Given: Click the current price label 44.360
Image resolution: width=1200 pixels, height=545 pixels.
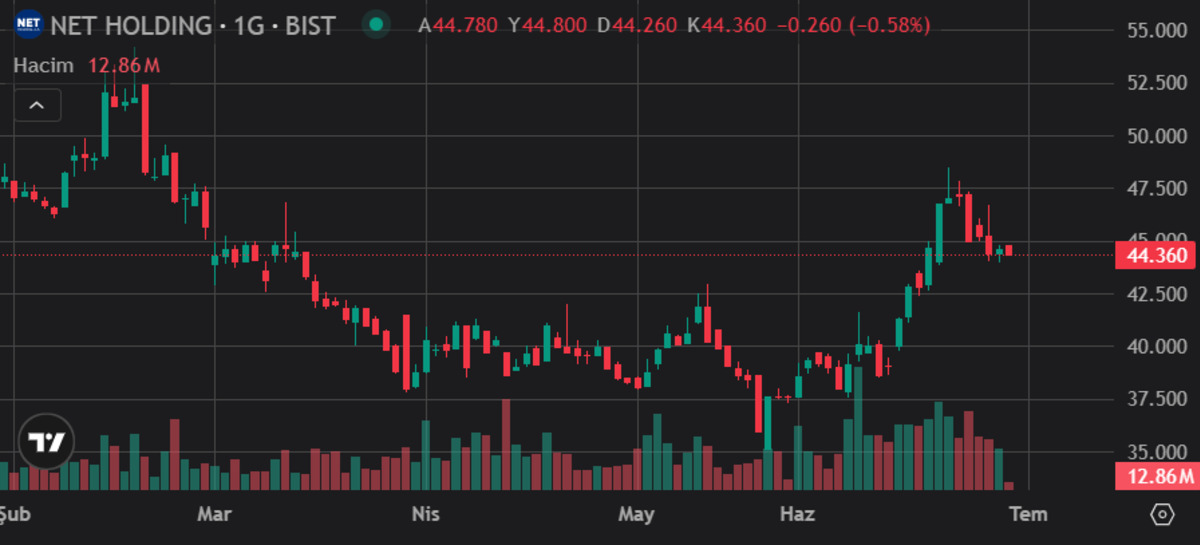Looking at the screenshot, I should pos(1157,256).
